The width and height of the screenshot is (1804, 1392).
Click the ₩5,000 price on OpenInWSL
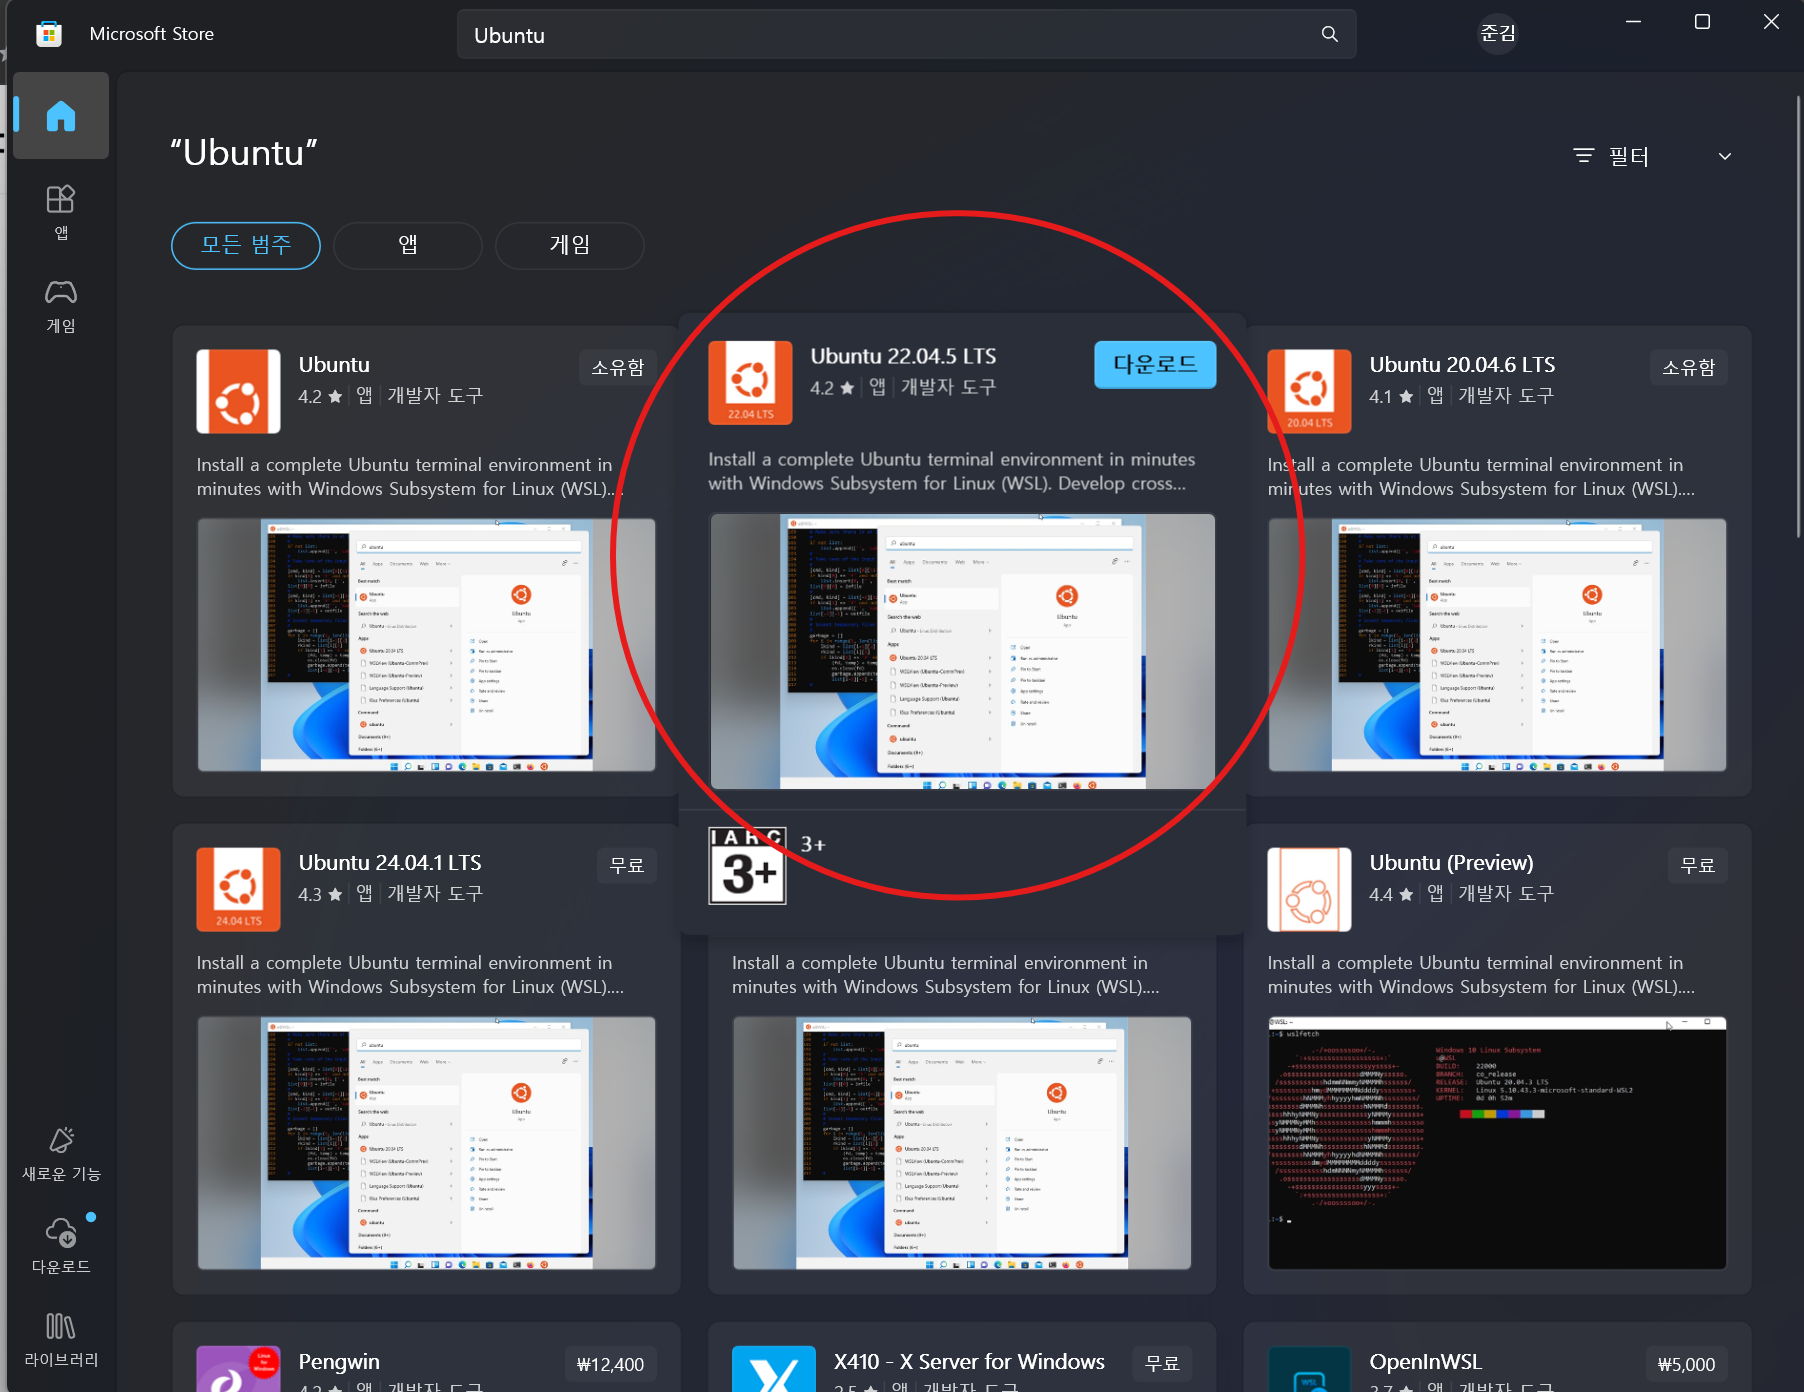coord(1686,1364)
